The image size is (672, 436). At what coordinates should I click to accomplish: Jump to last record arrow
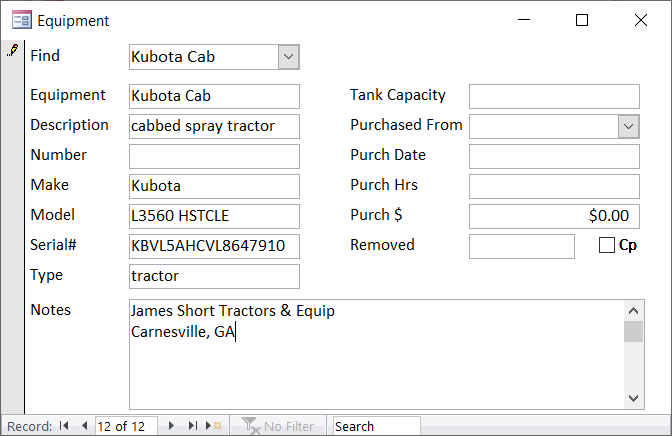(192, 426)
